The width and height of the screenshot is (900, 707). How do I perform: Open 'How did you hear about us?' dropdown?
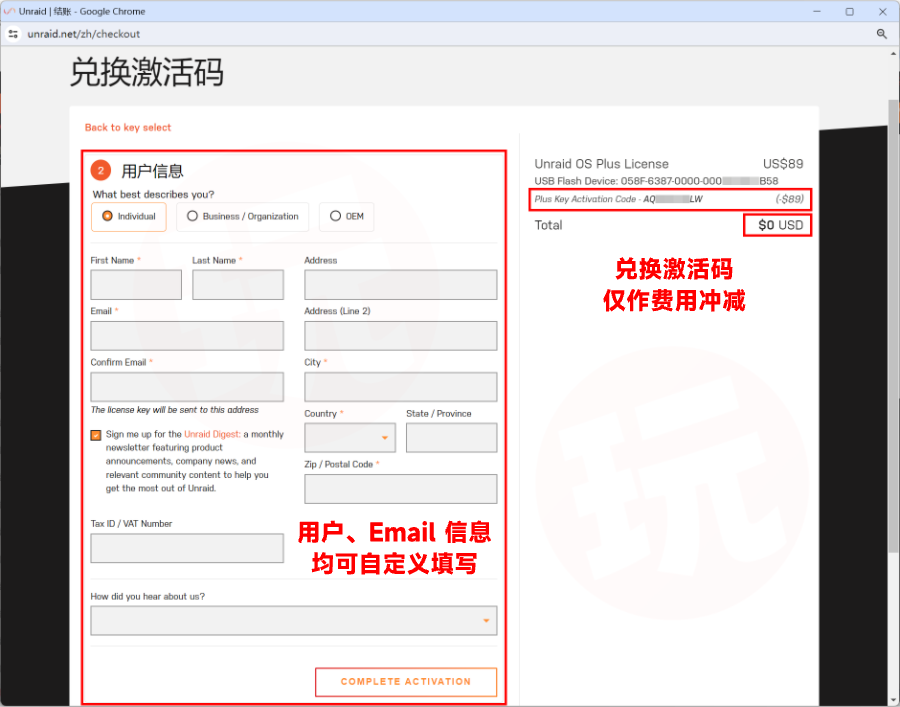[293, 620]
